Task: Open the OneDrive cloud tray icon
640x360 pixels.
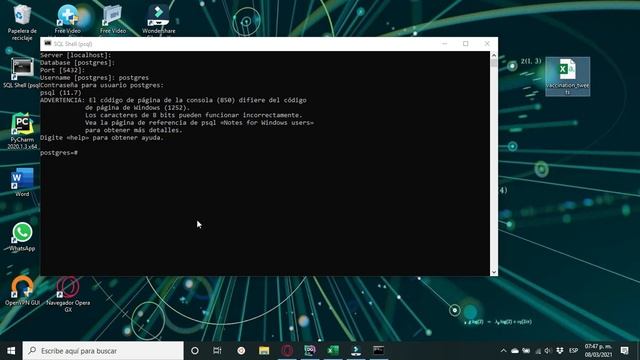Action: coord(515,351)
